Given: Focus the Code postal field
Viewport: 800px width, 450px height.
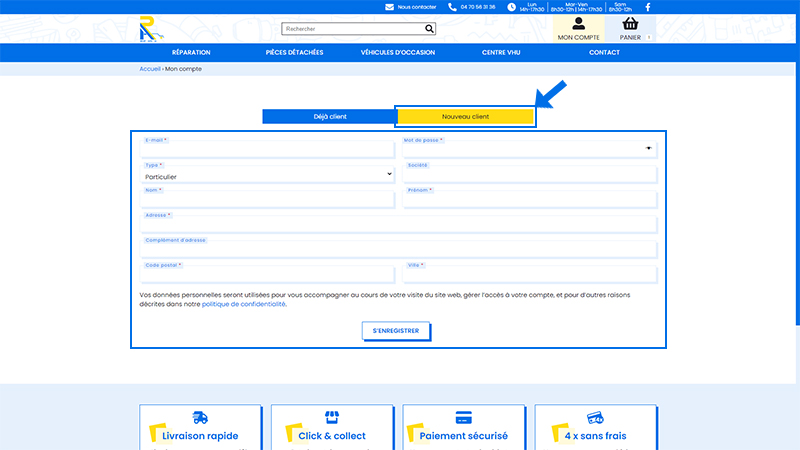Looking at the screenshot, I should tap(267, 275).
